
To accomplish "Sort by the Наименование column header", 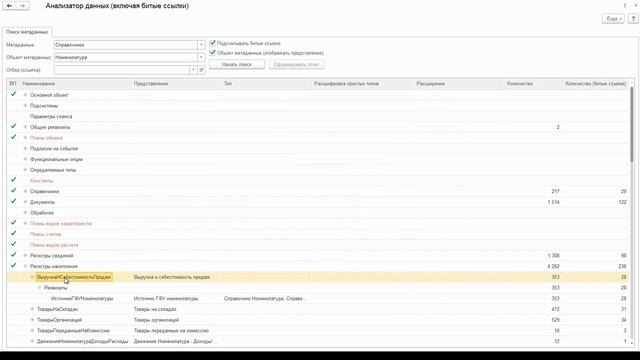I will coord(76,84).
